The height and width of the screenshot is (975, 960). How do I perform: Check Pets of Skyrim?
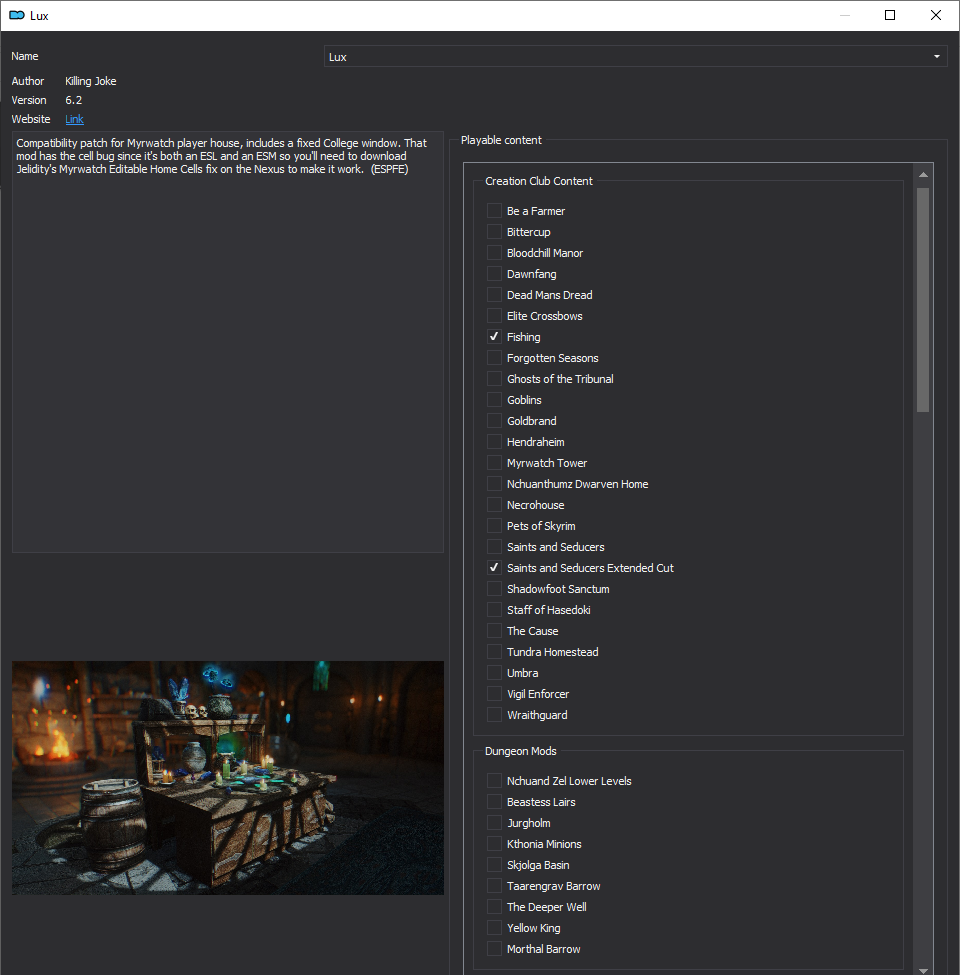(x=494, y=526)
